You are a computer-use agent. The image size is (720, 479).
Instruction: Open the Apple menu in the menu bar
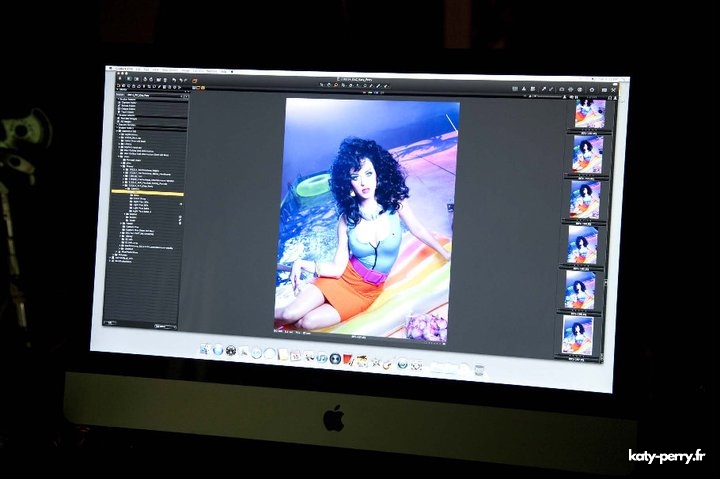click(x=110, y=68)
